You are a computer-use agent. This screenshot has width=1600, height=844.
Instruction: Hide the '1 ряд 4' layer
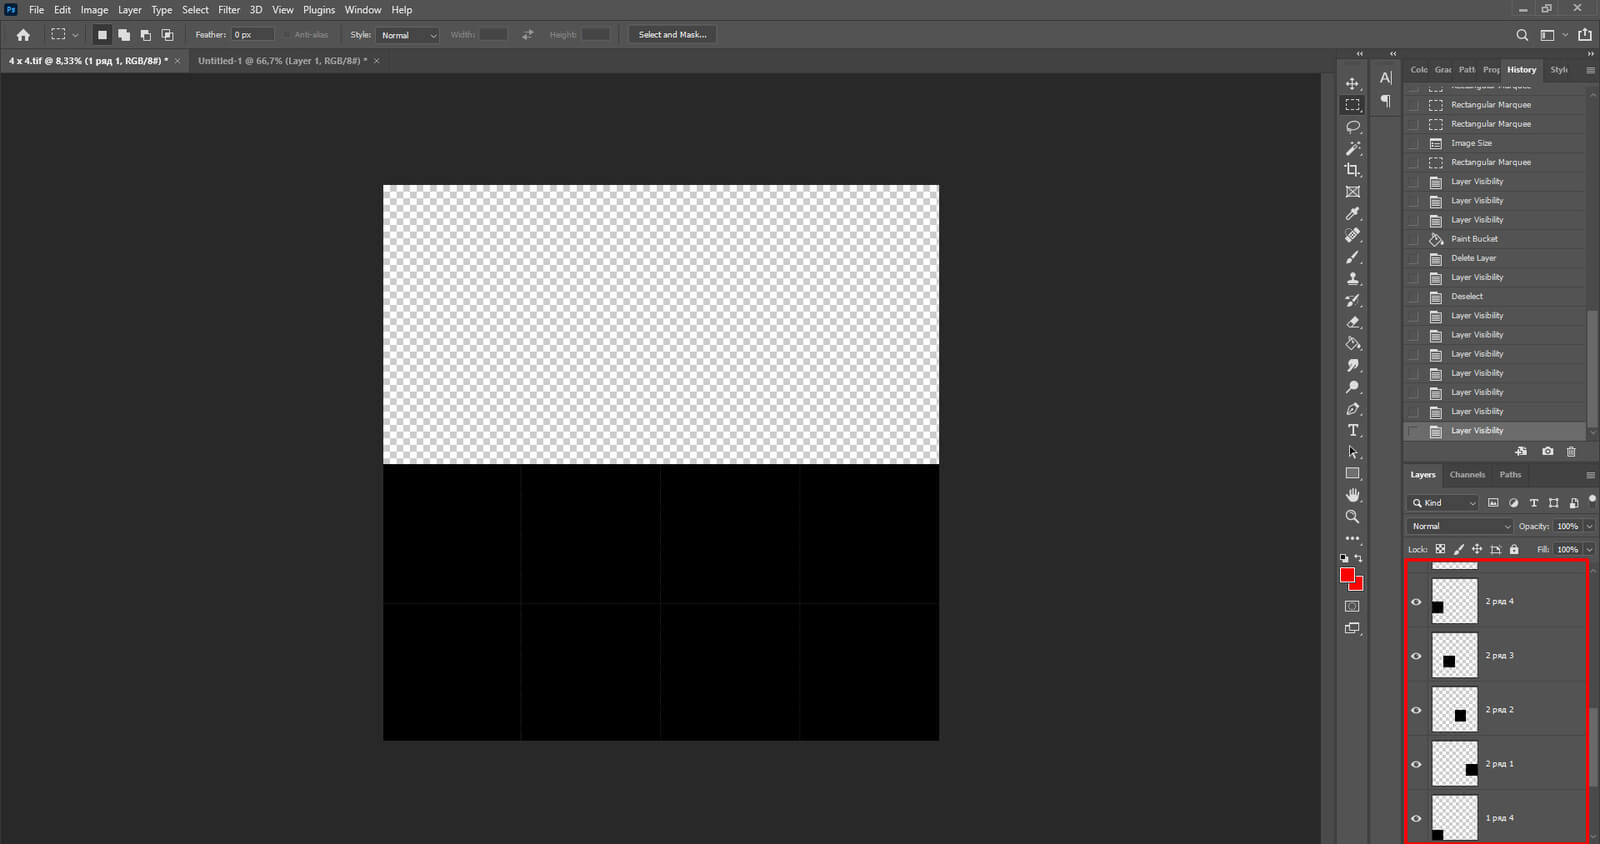(x=1416, y=818)
